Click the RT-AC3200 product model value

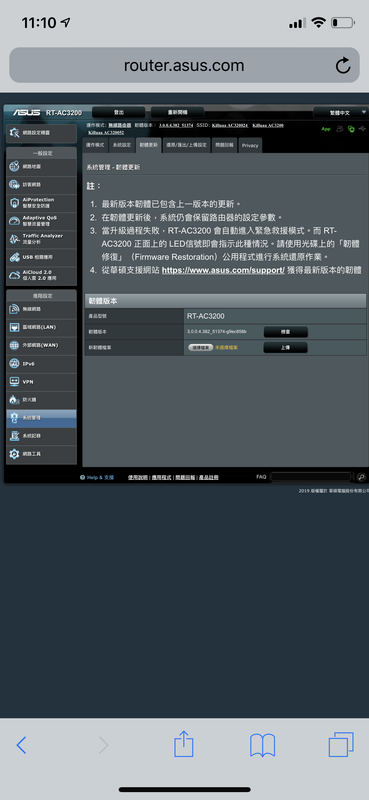pyautogui.click(x=206, y=316)
